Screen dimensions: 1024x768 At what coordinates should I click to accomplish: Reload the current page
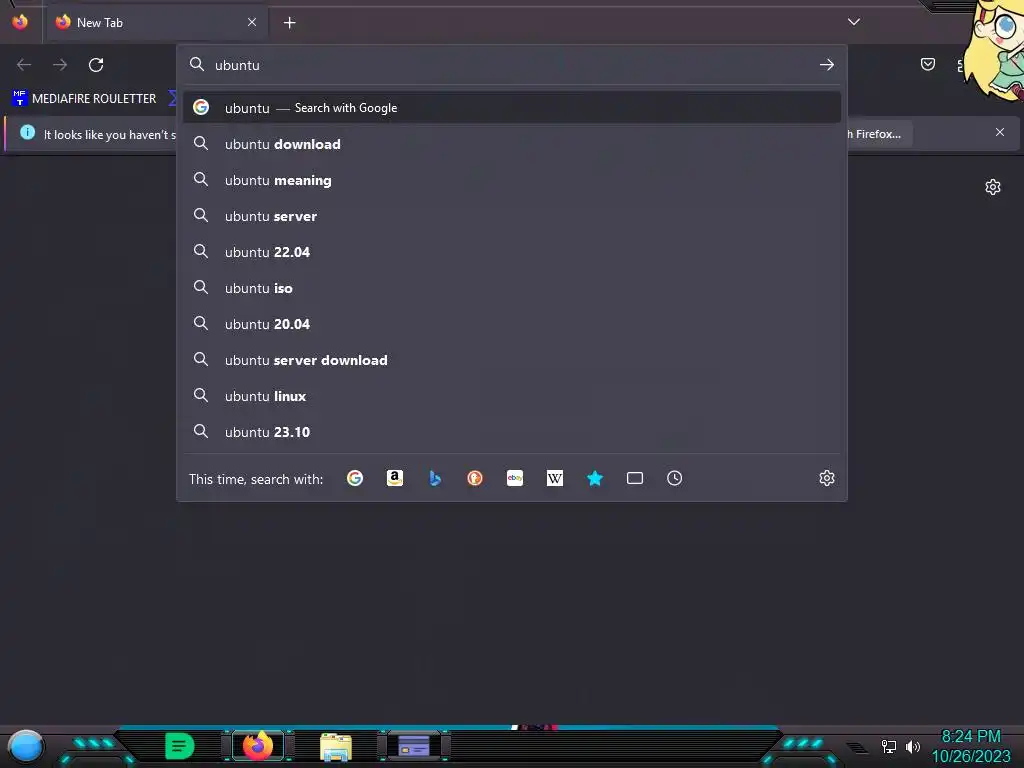[96, 65]
